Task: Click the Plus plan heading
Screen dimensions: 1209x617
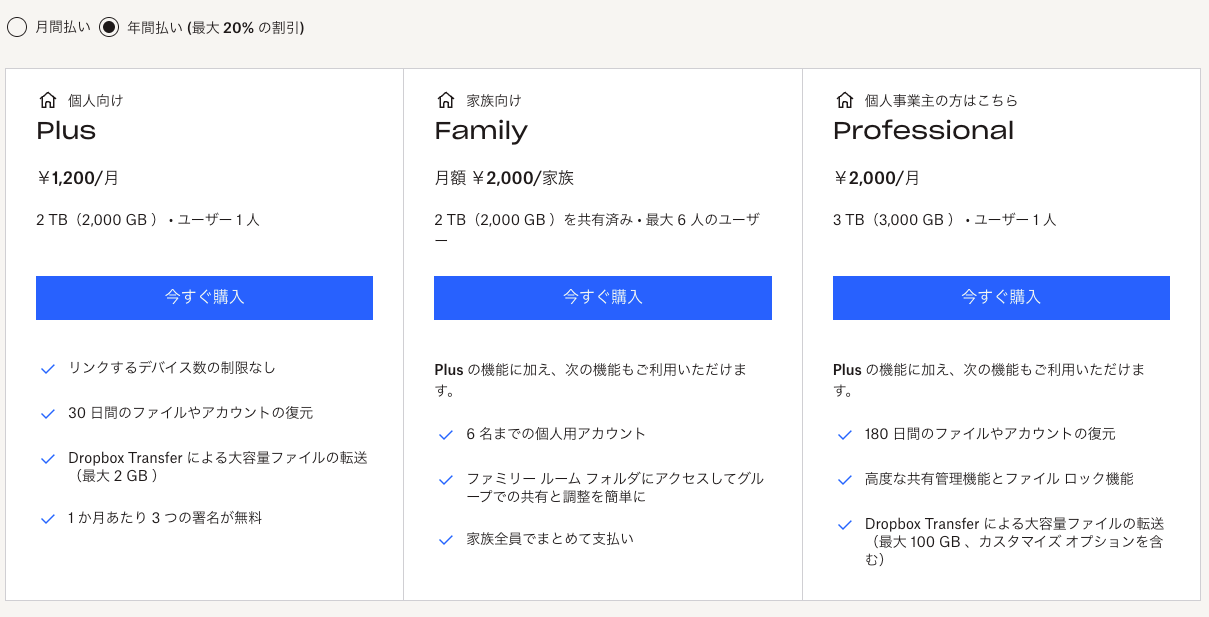Action: tap(66, 131)
